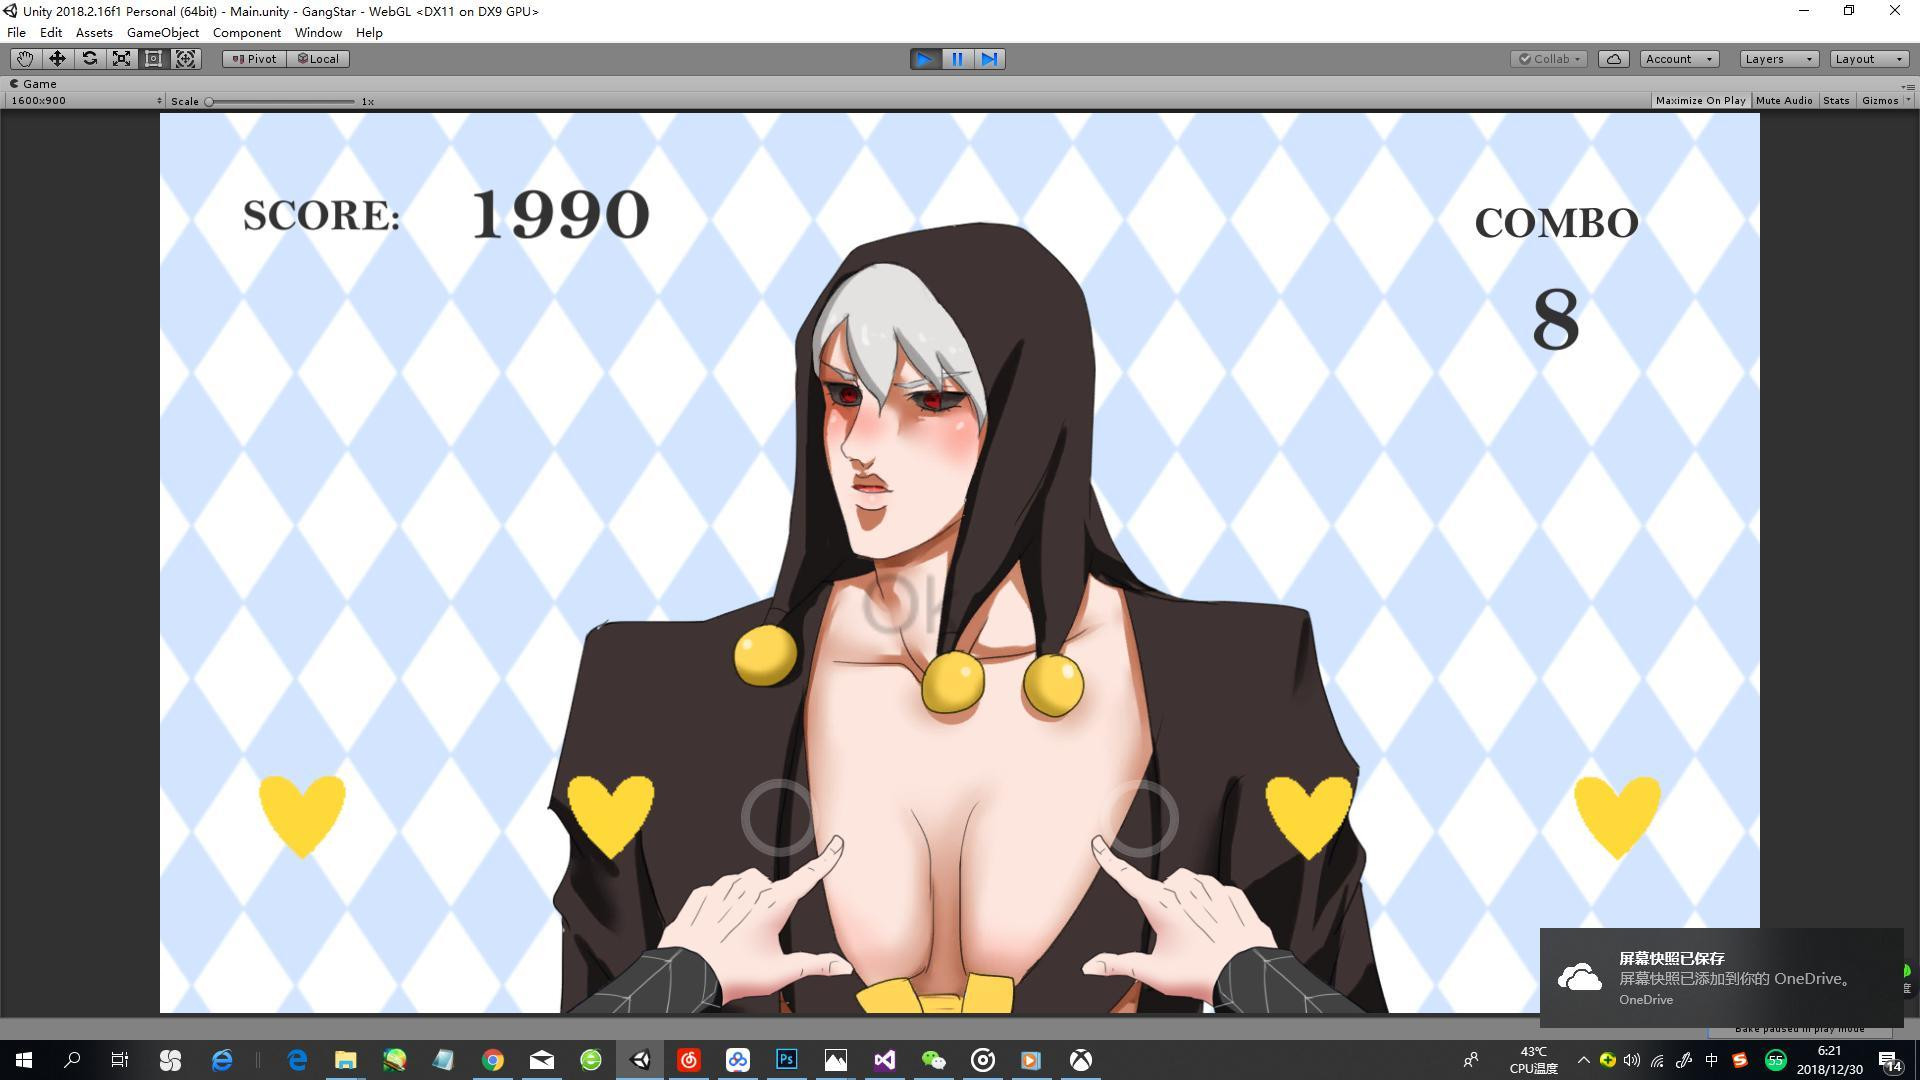Open Photoshop from the taskbar
1920x1080 pixels.
coord(787,1060)
